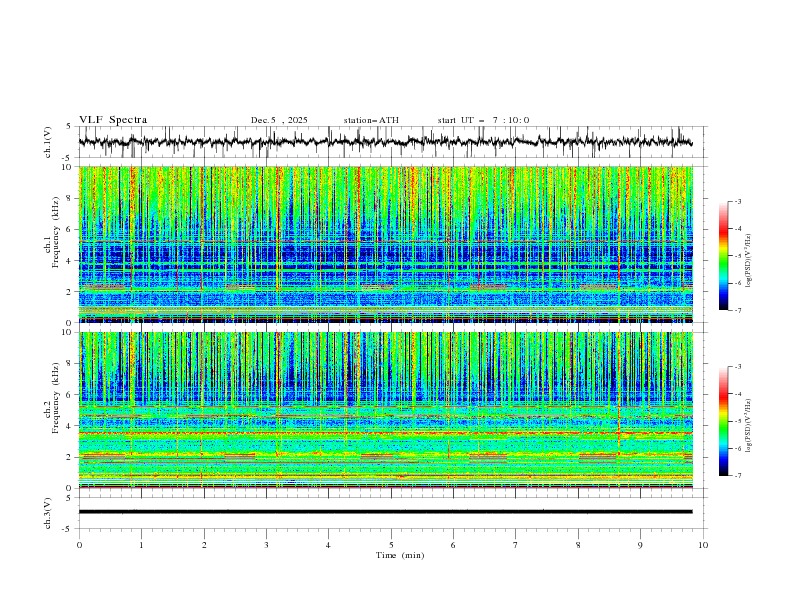Click the start UT time label

(483, 120)
